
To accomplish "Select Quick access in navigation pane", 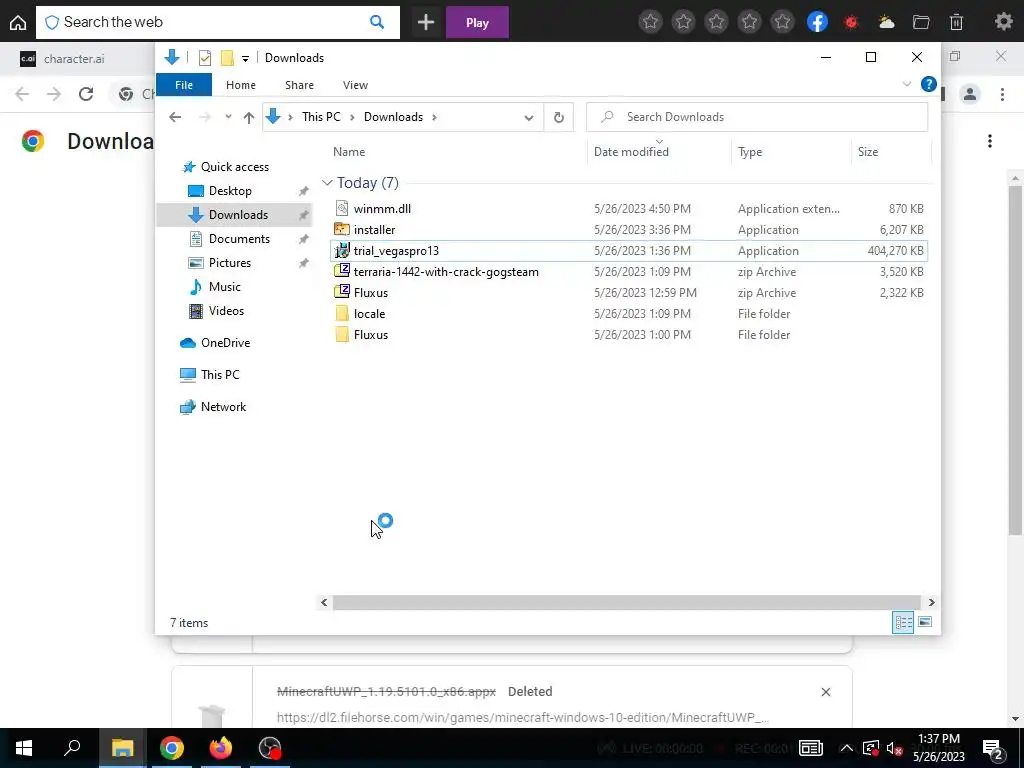I will point(234,167).
